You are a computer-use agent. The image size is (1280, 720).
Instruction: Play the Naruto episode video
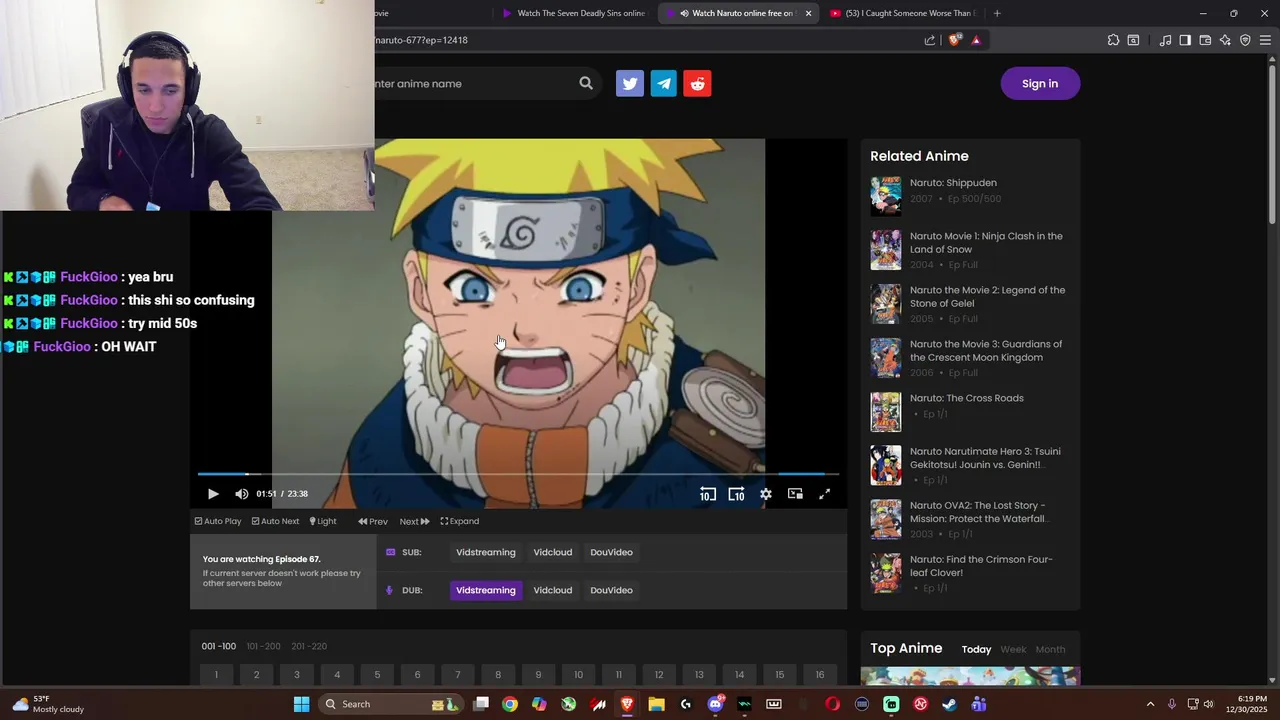(x=213, y=494)
